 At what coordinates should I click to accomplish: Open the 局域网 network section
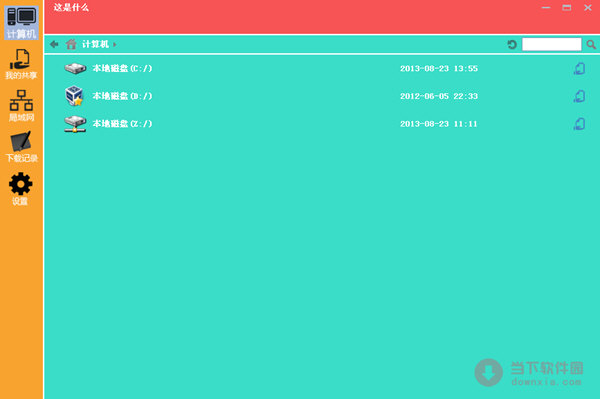pos(21,106)
